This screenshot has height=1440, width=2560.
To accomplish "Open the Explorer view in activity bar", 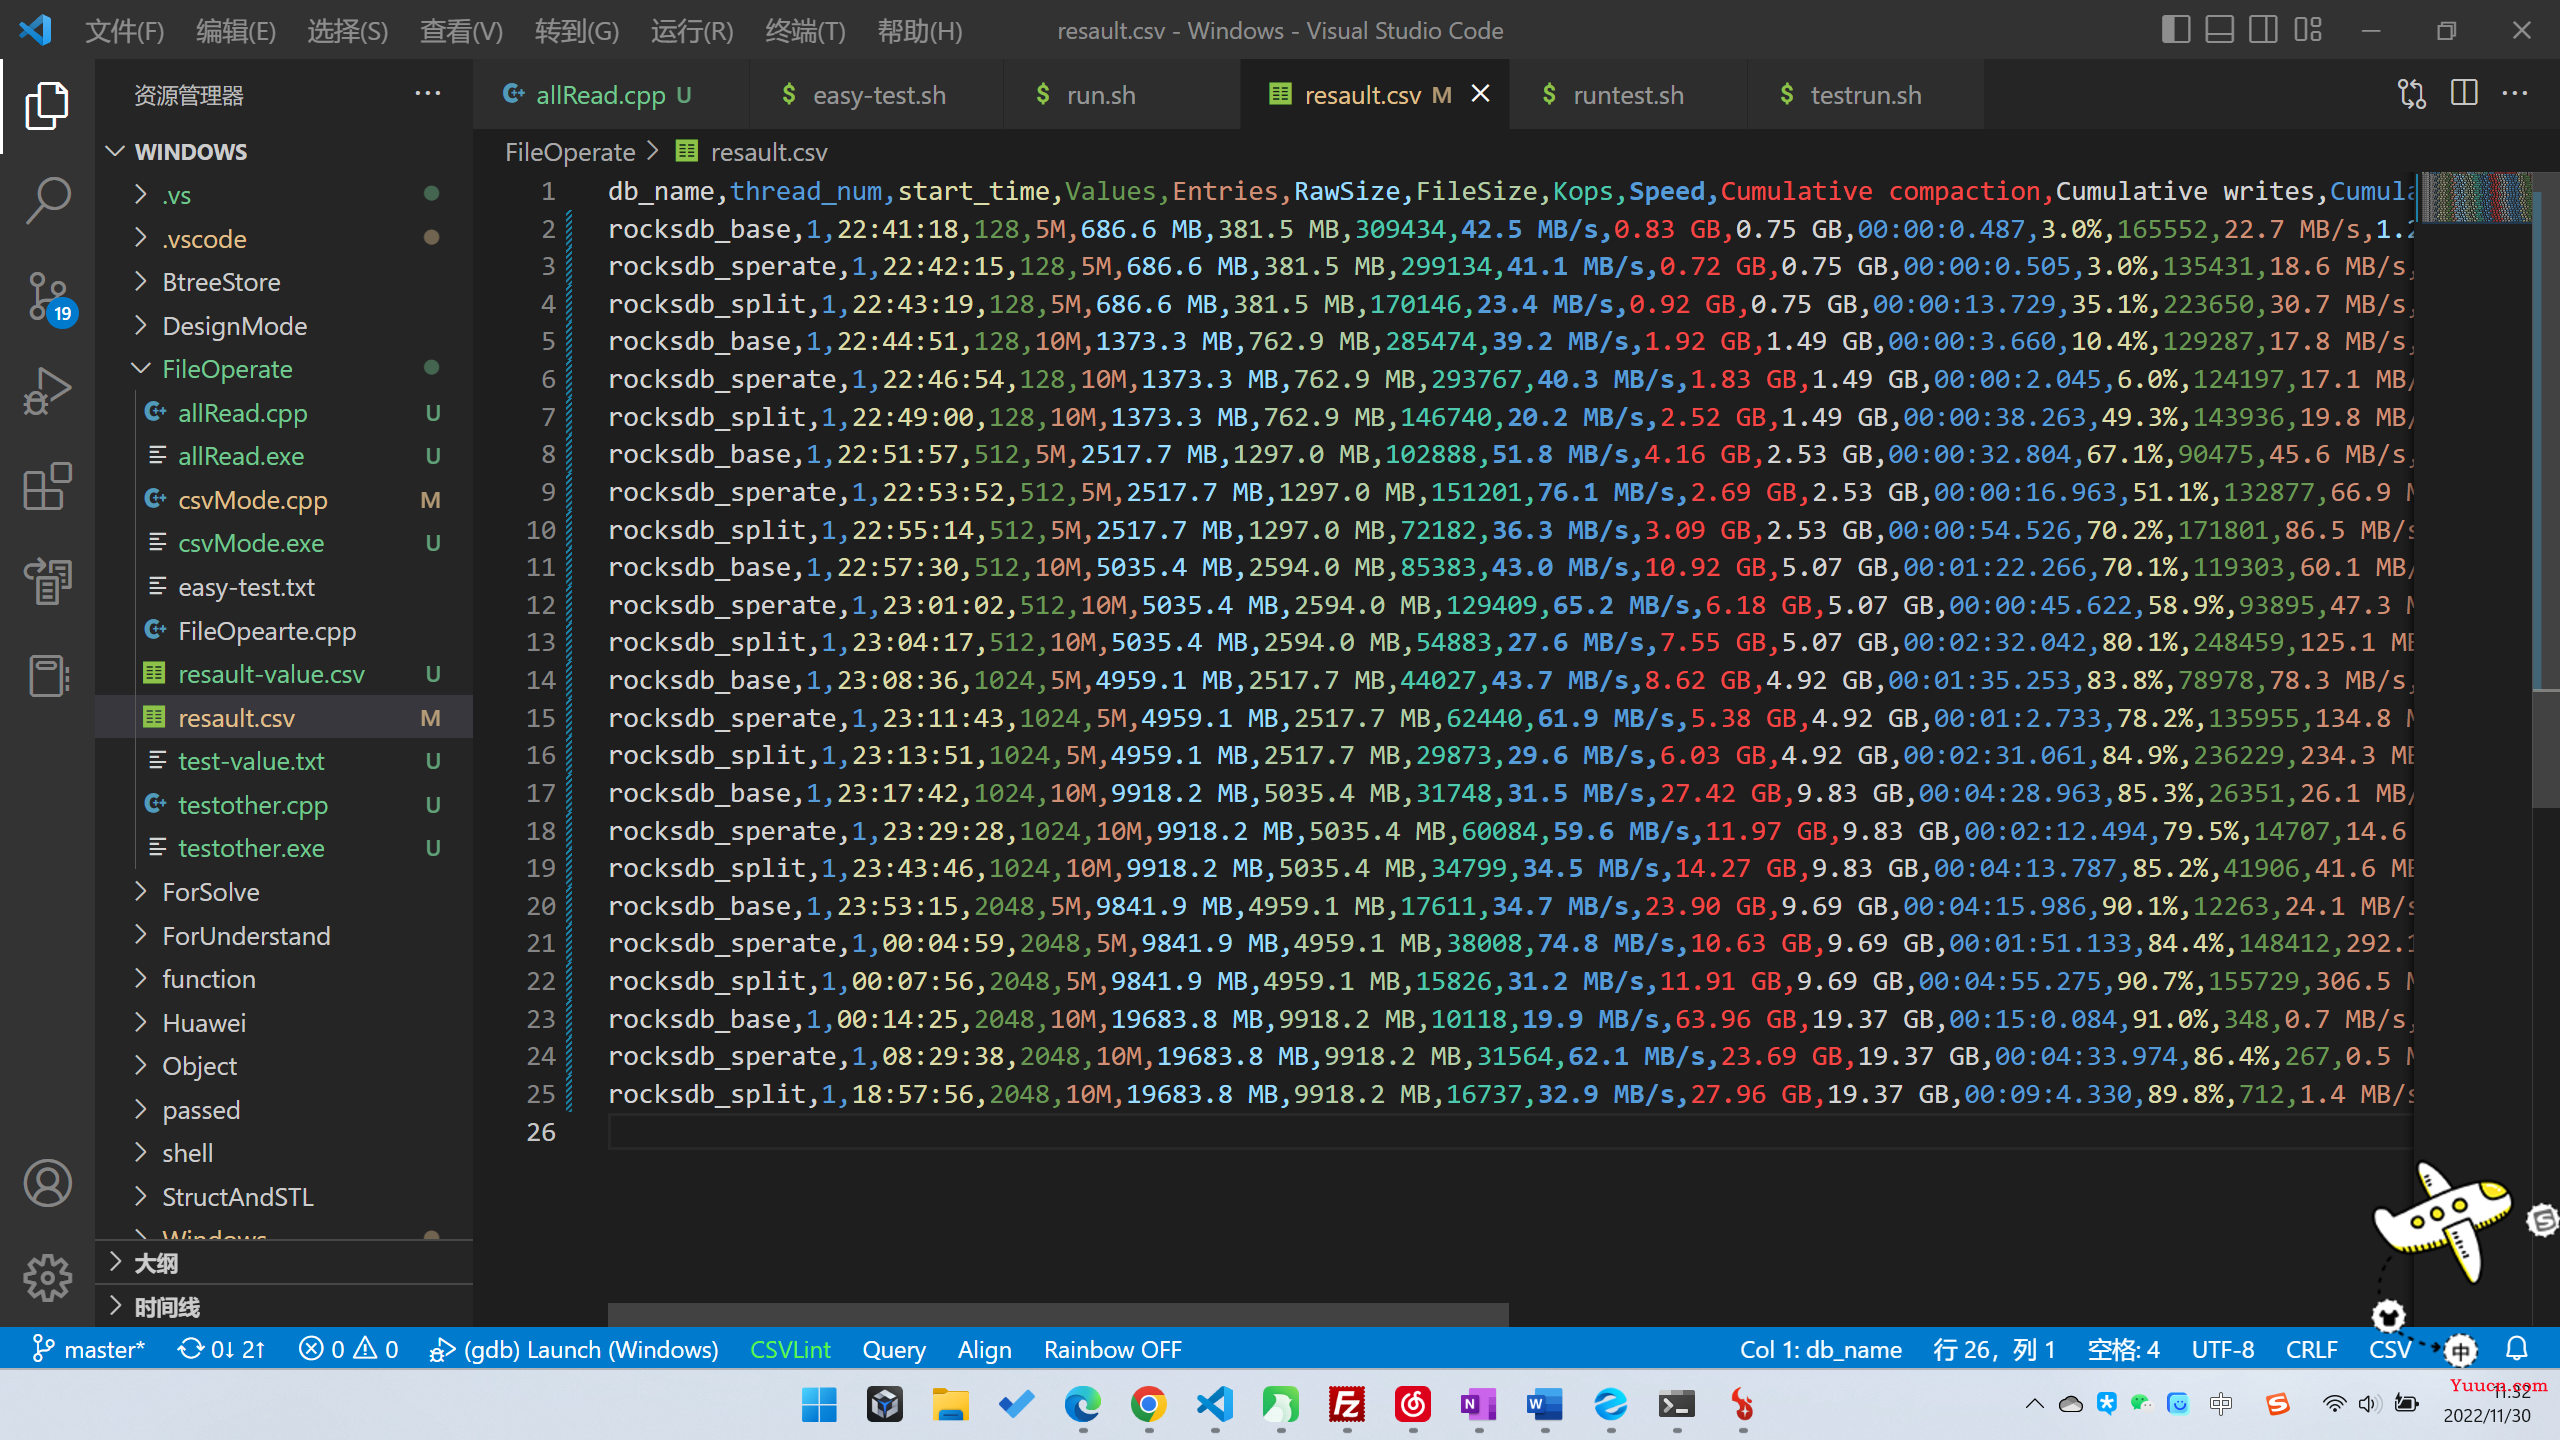I will point(47,105).
